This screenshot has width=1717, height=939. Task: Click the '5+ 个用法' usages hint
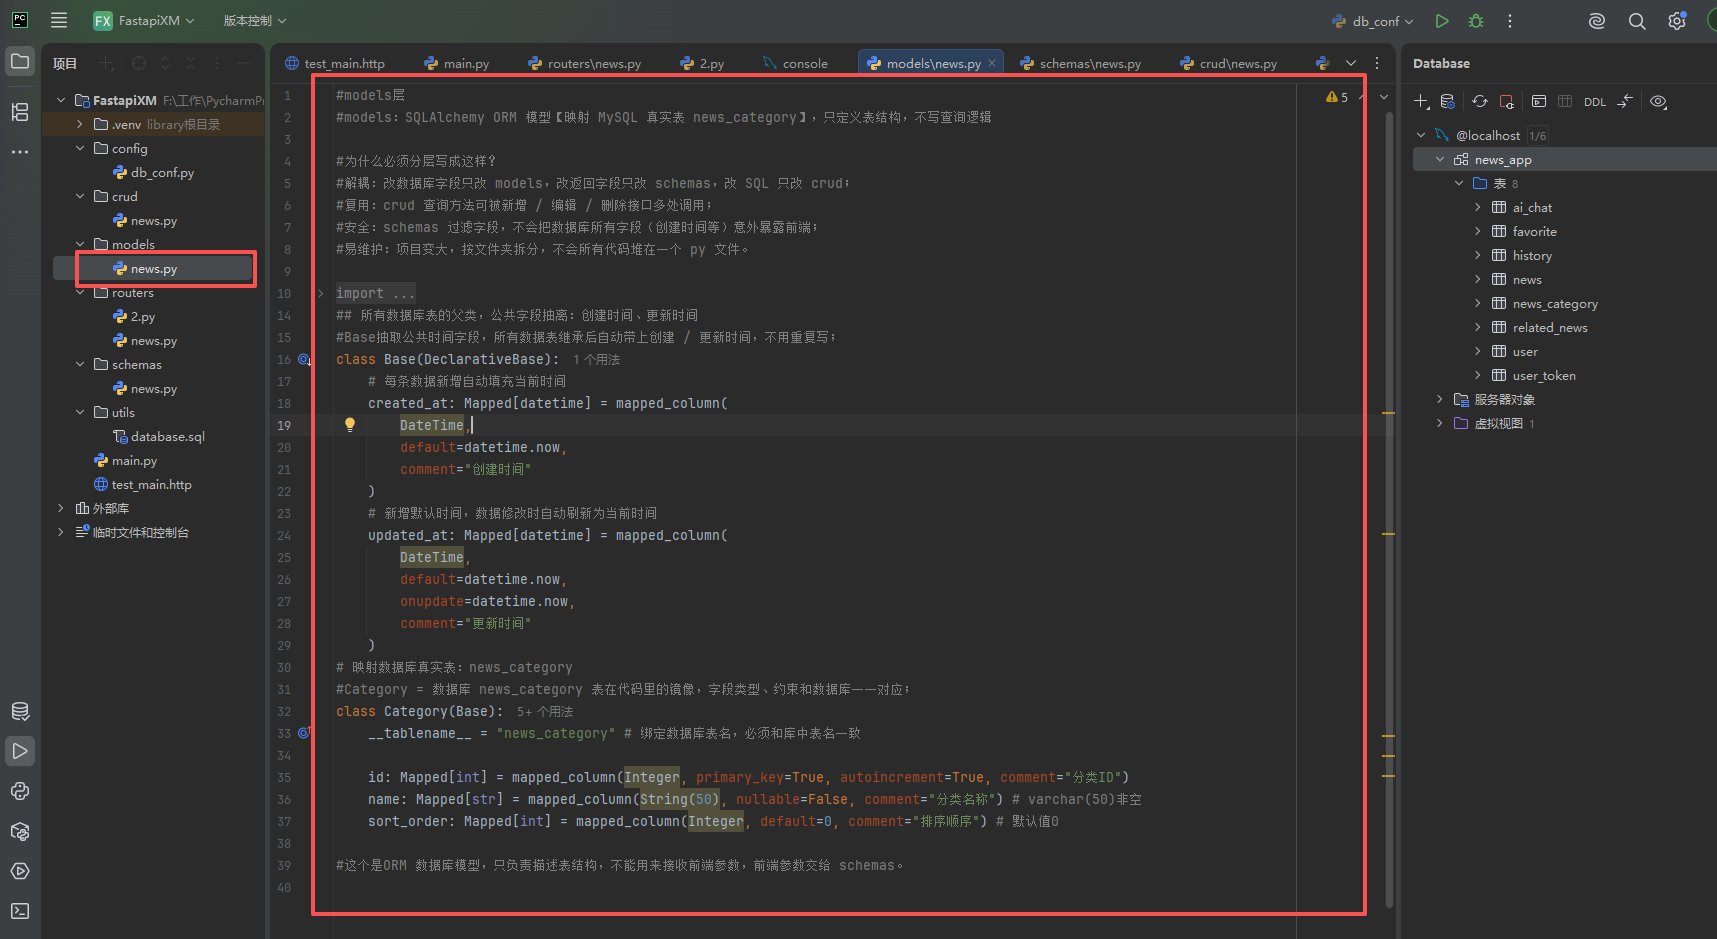coord(545,711)
